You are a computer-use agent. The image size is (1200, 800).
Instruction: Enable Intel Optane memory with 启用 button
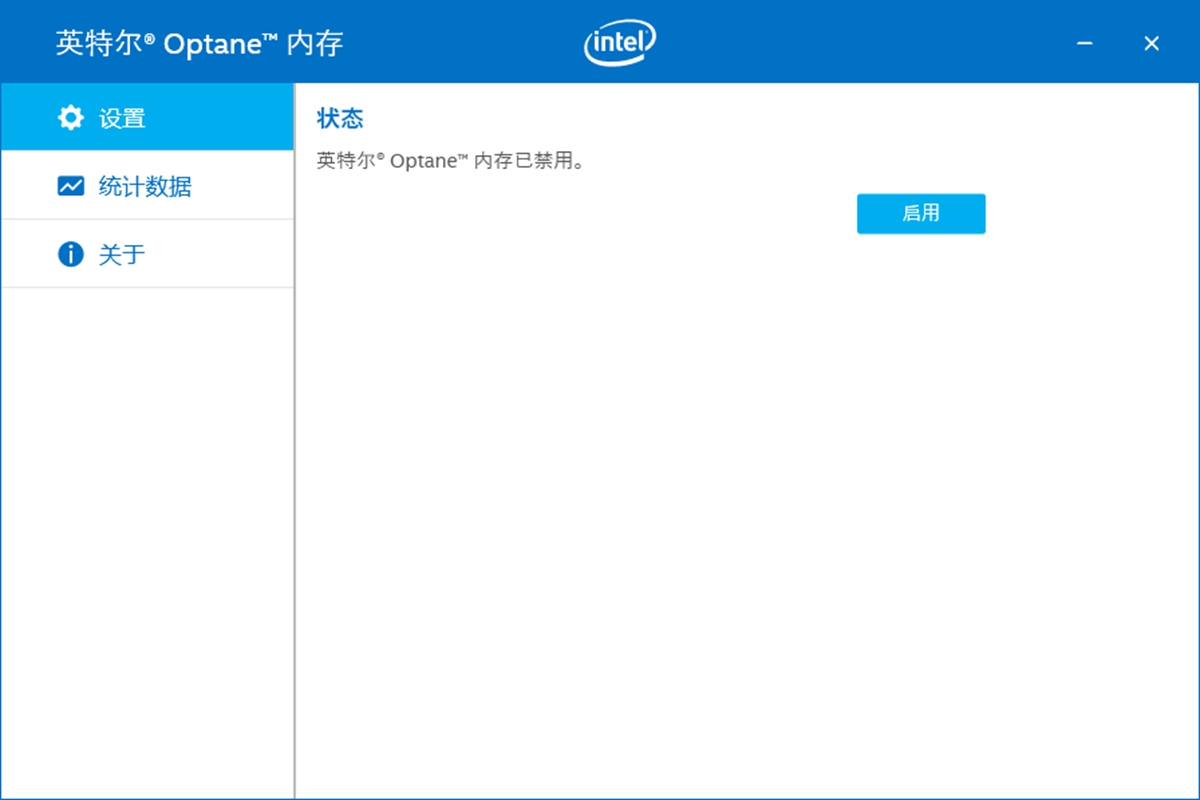(921, 213)
